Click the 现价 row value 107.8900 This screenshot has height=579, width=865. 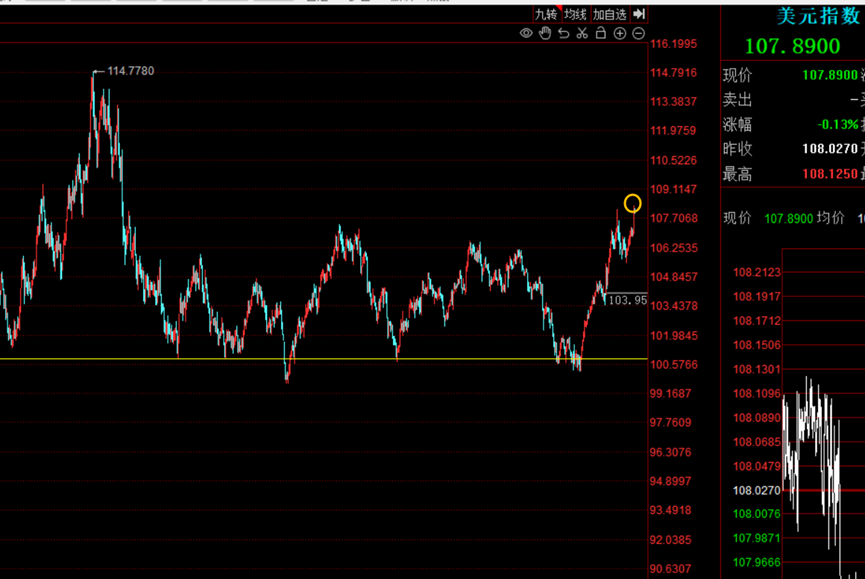click(x=830, y=75)
